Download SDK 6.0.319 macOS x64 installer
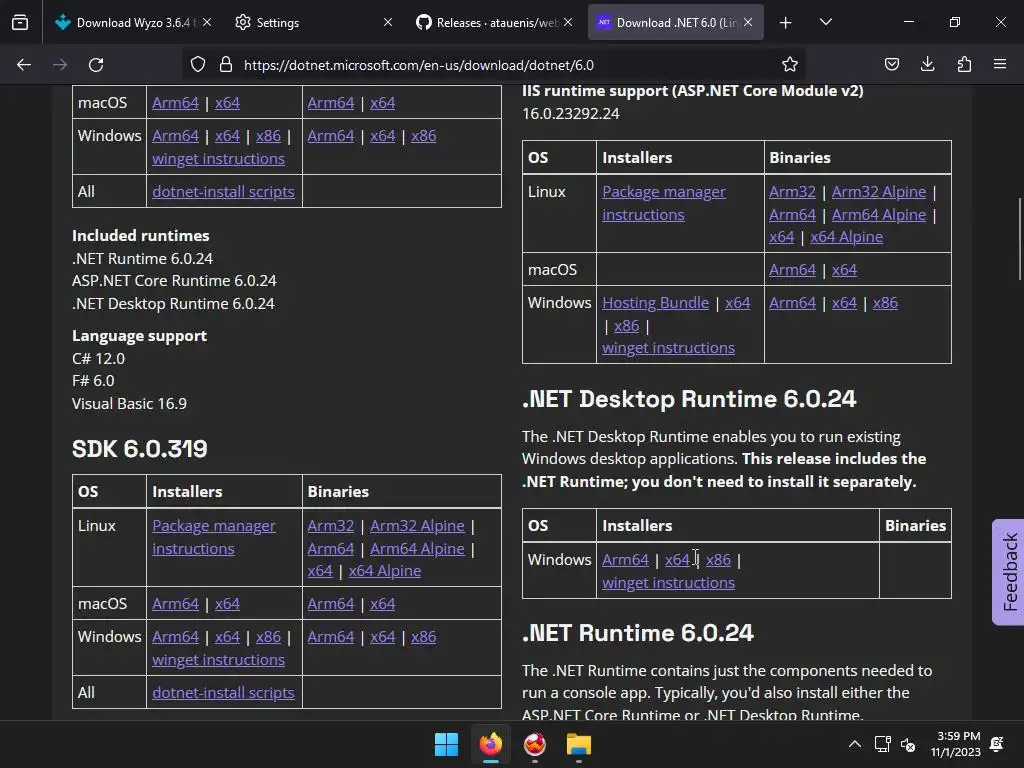 click(x=227, y=604)
